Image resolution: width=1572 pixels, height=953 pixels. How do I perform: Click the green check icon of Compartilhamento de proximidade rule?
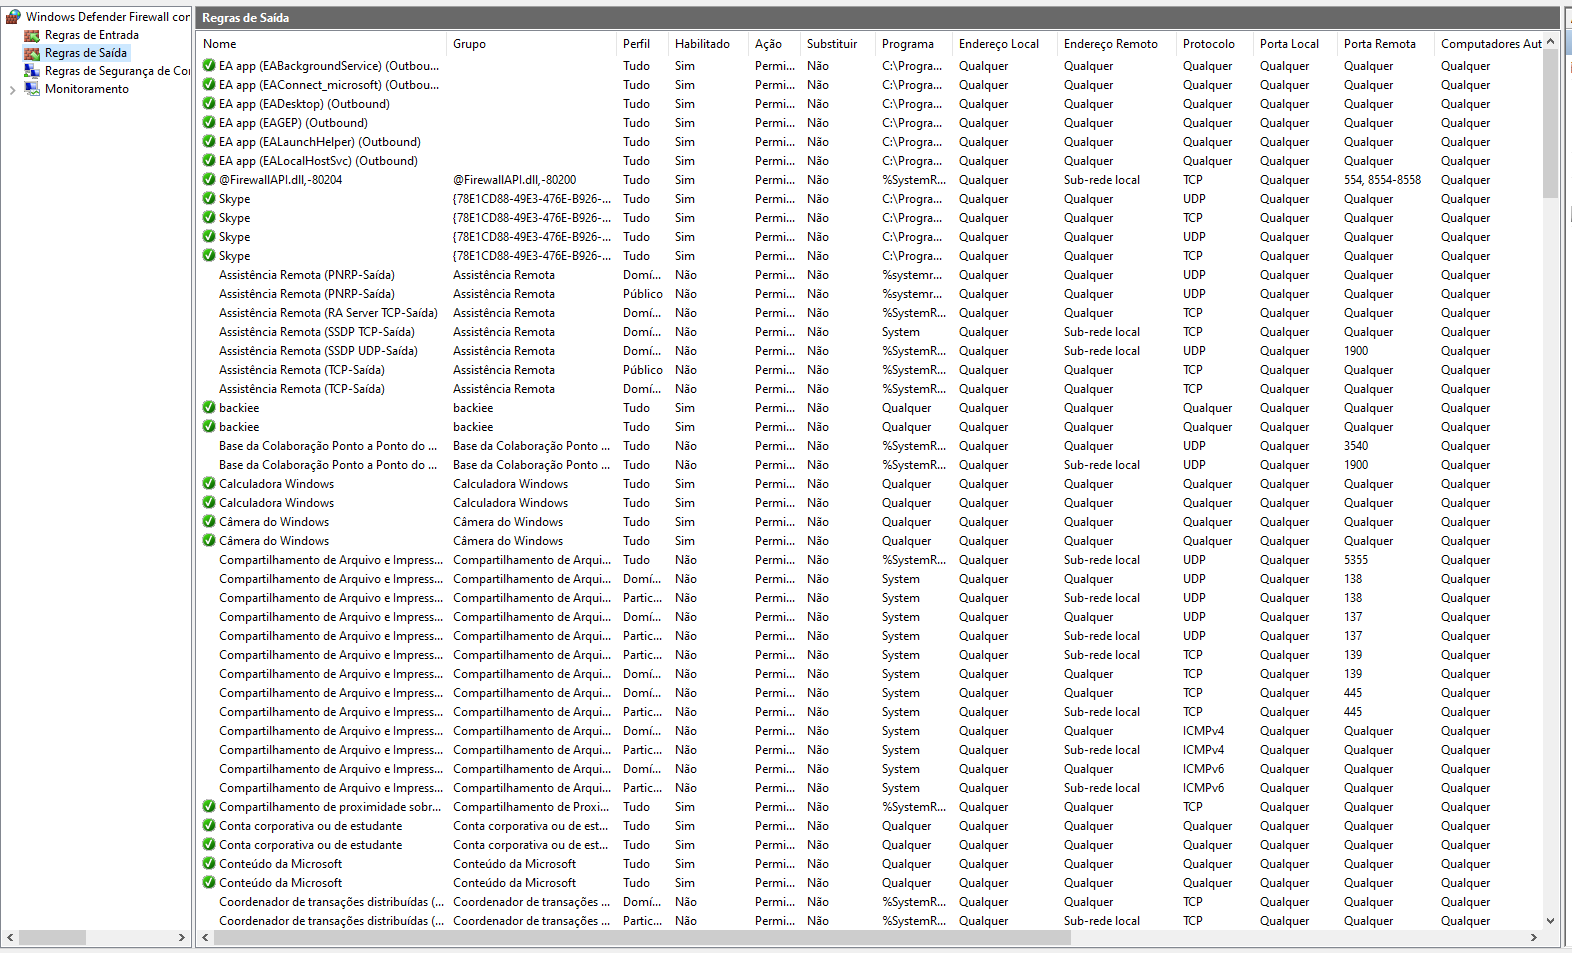click(209, 807)
